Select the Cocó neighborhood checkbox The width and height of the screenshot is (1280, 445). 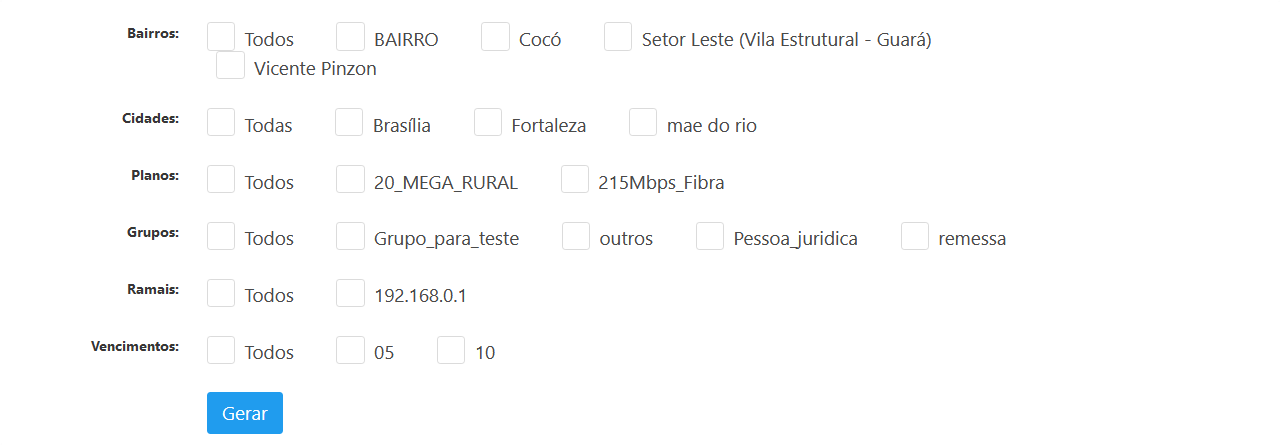tap(495, 37)
